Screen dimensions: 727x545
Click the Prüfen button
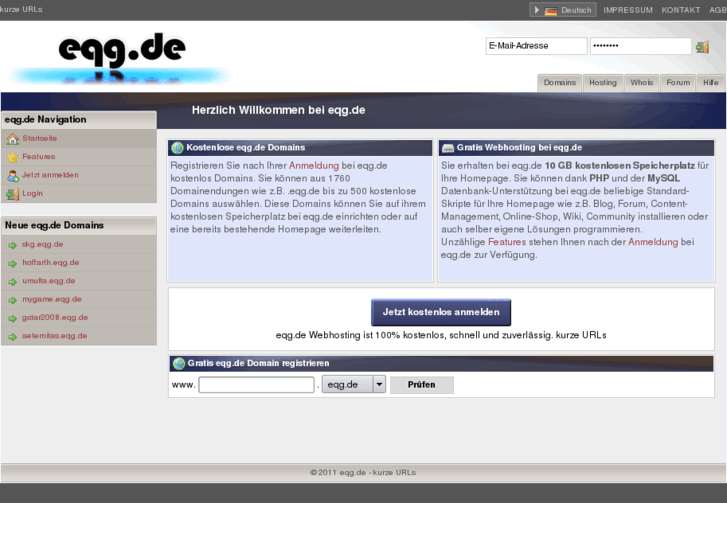421,385
